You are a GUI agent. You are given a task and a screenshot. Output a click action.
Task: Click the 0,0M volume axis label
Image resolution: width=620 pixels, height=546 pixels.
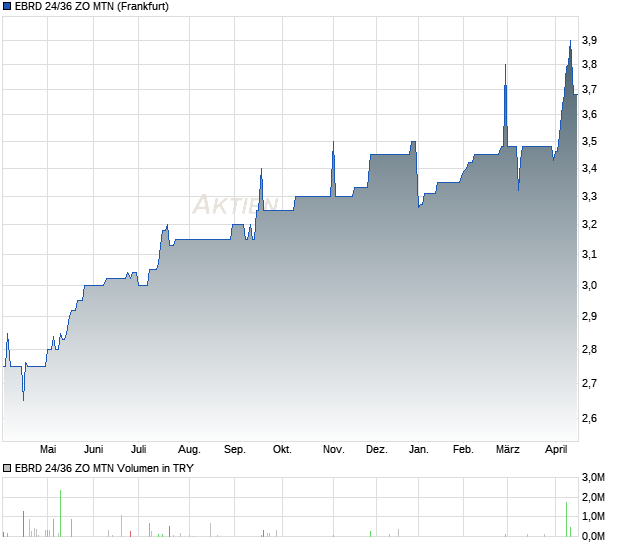[593, 537]
